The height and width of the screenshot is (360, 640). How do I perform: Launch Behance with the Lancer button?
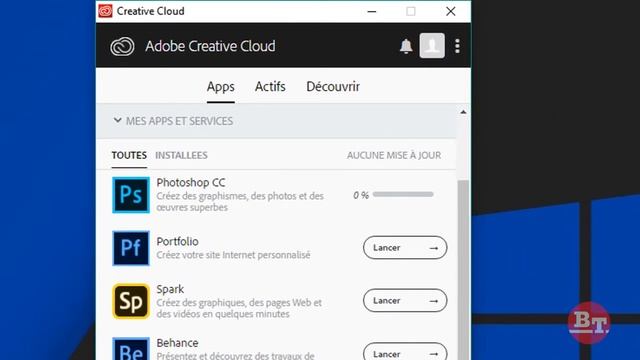click(x=405, y=352)
